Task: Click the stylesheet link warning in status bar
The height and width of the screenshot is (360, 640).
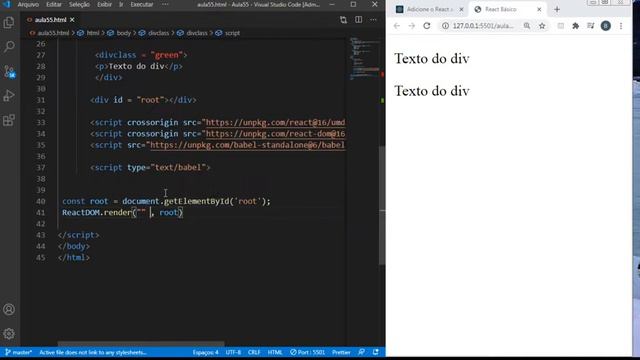Action: point(93,352)
